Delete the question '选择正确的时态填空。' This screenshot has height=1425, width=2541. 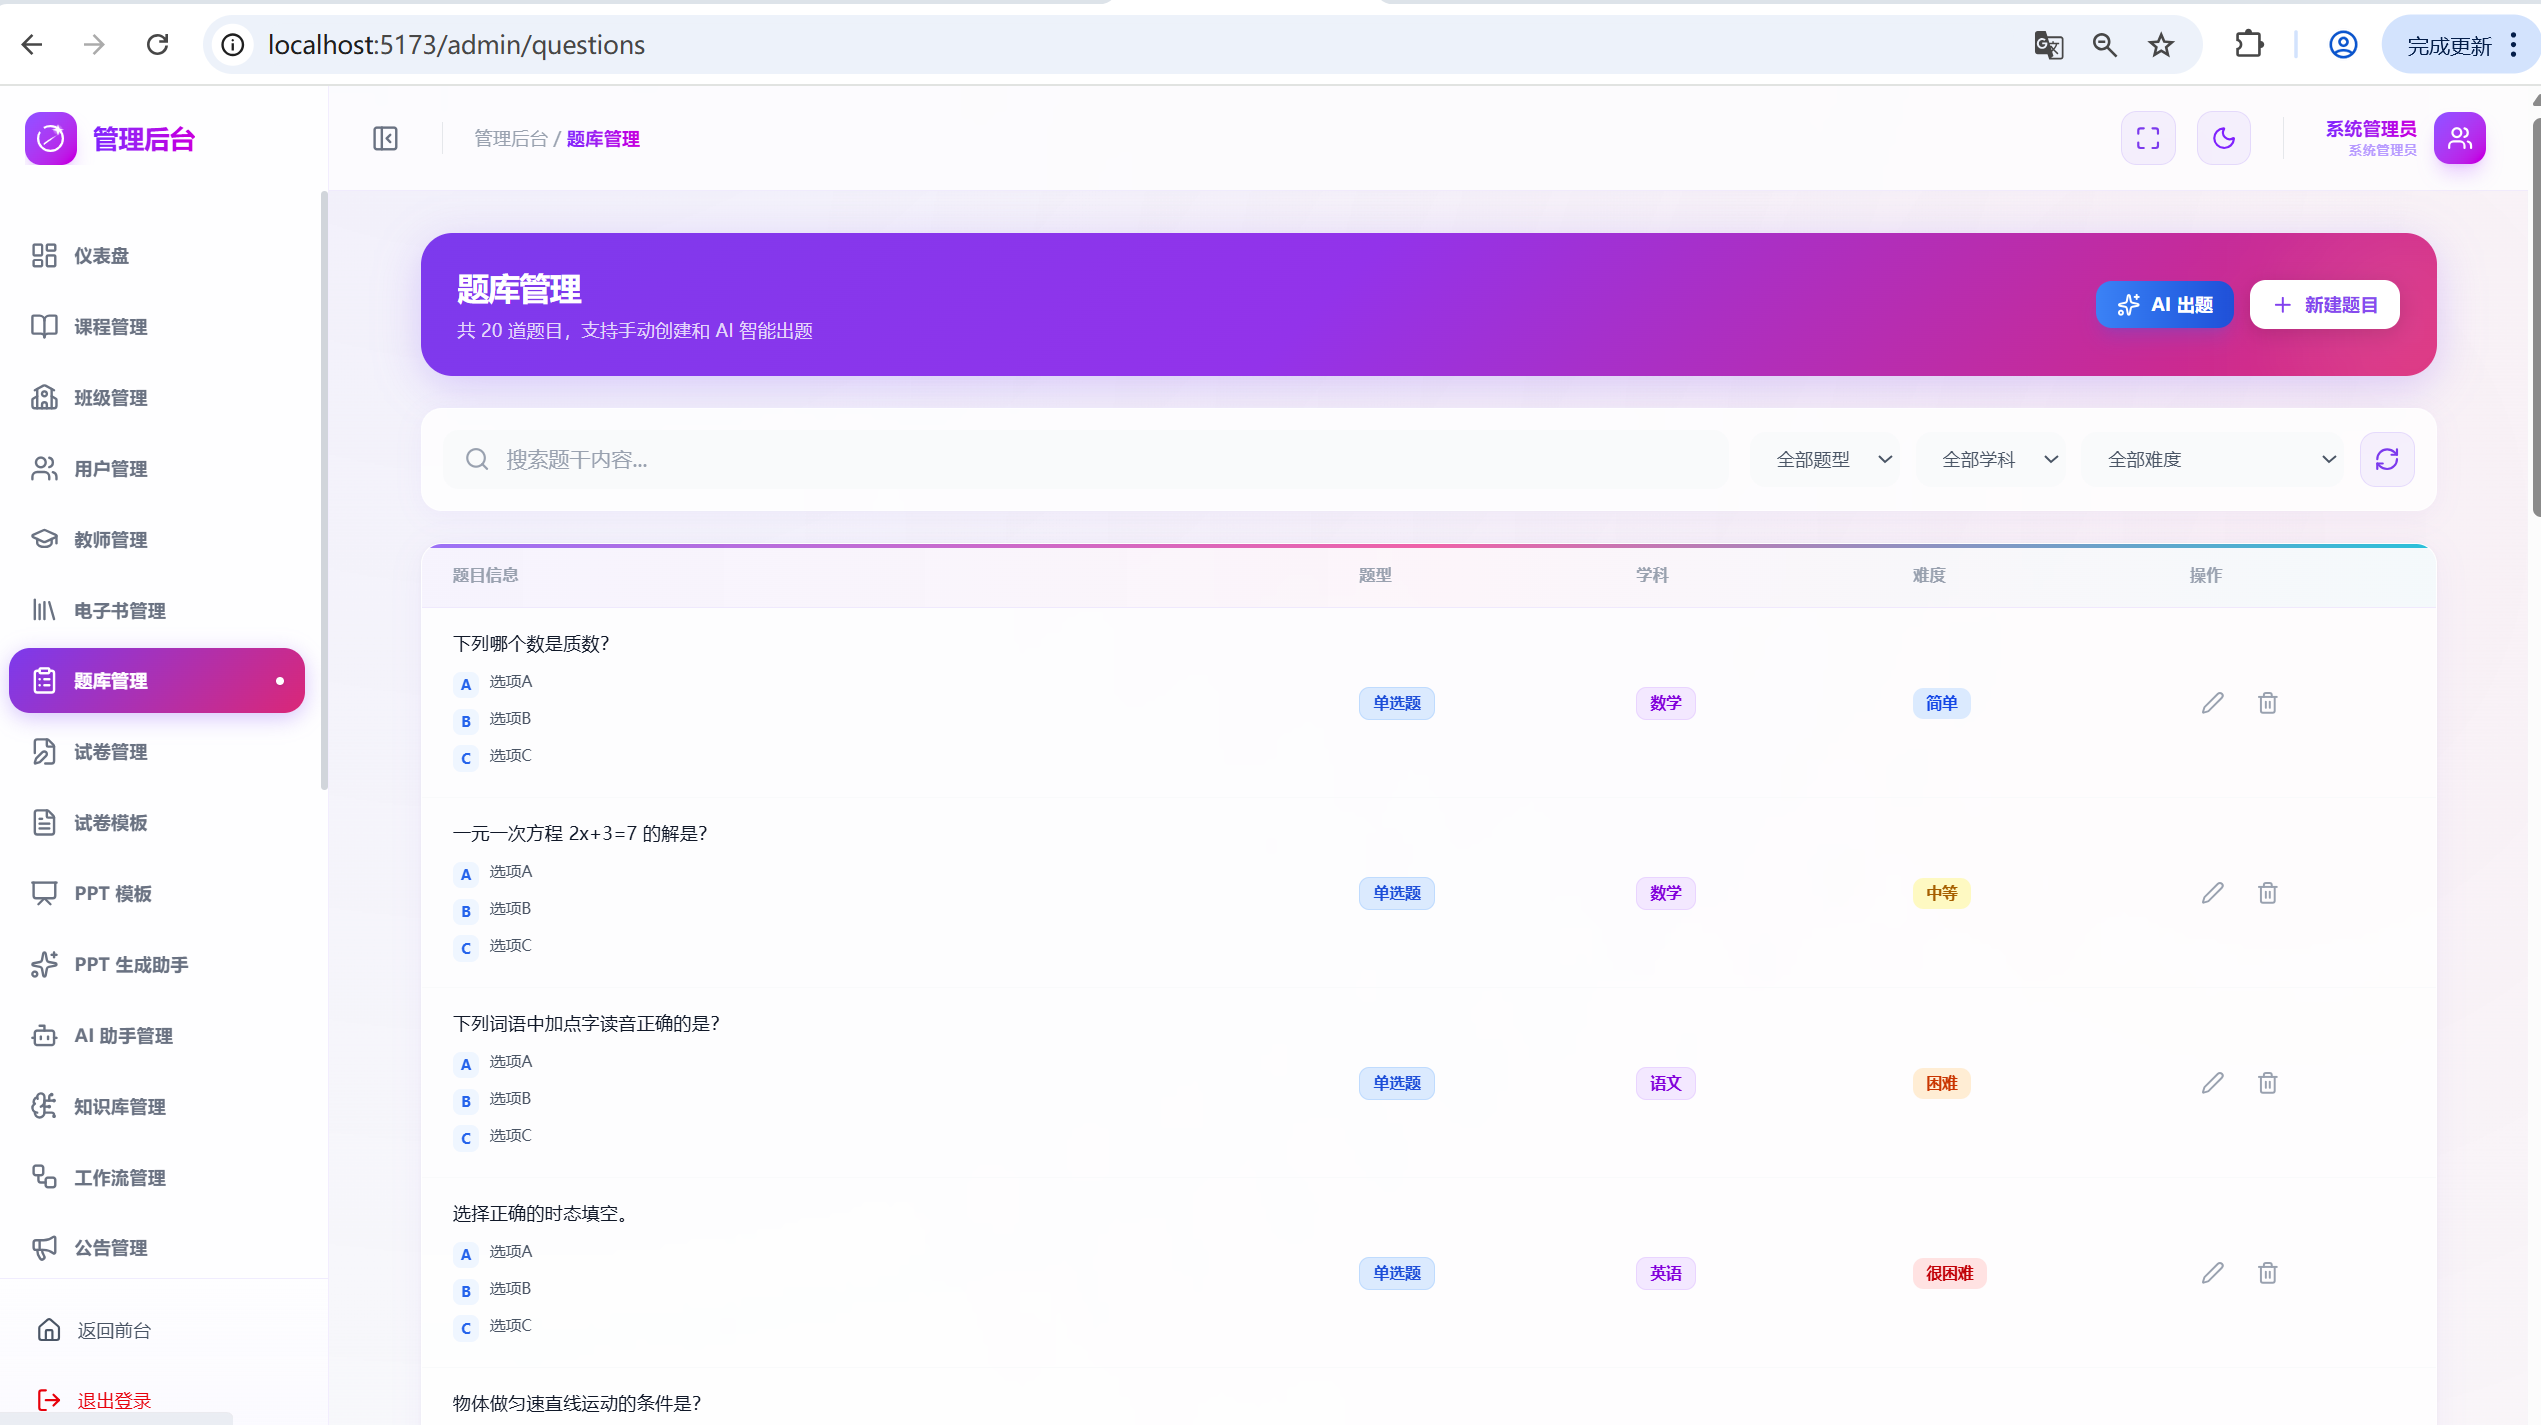pyautogui.click(x=2268, y=1273)
